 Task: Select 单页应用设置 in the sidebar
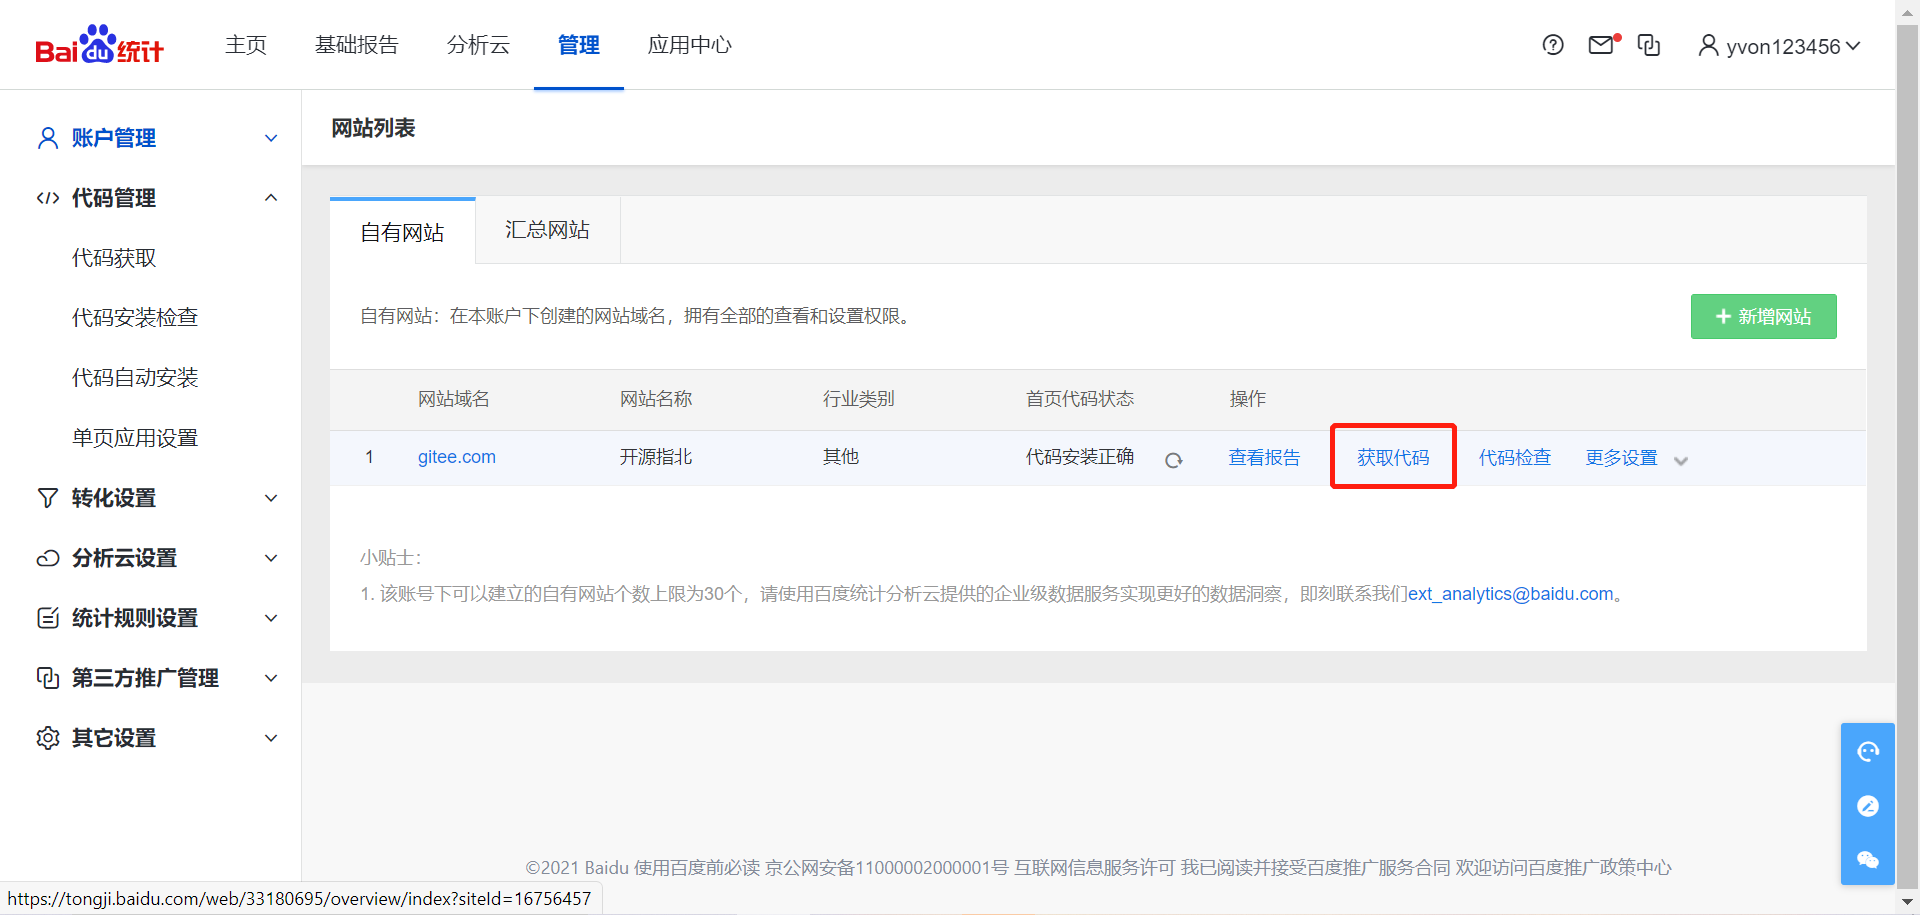point(135,438)
